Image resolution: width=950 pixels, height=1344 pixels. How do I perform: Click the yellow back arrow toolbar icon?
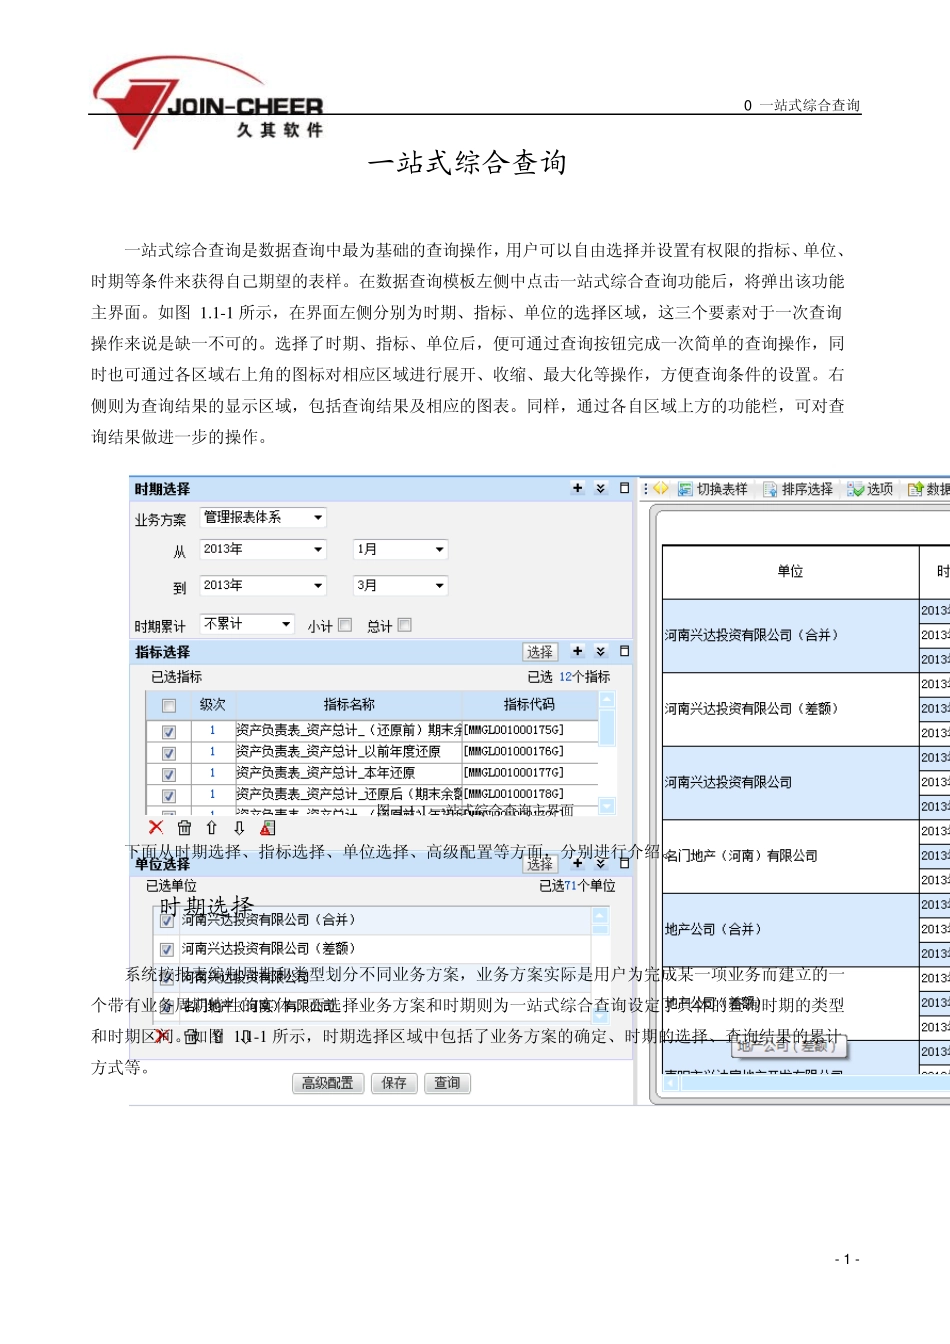pyautogui.click(x=660, y=488)
